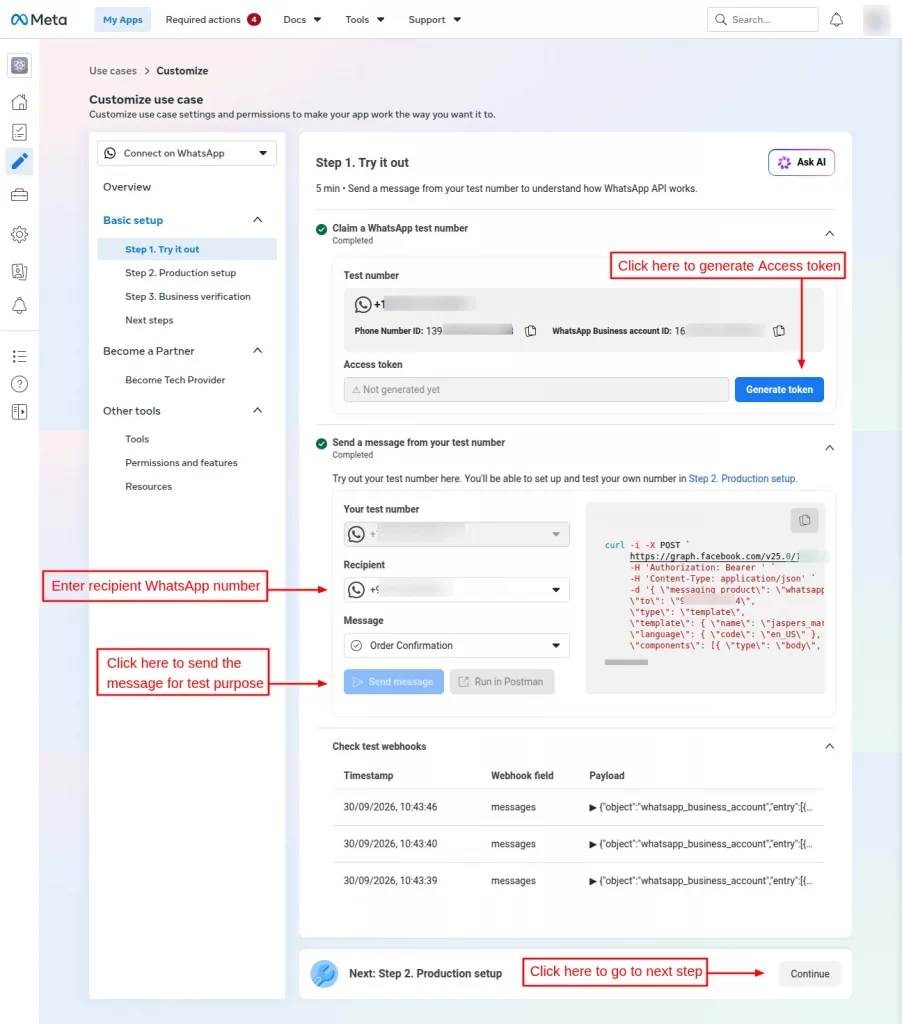
Task: Open the user profile avatar
Action: [x=876, y=20]
